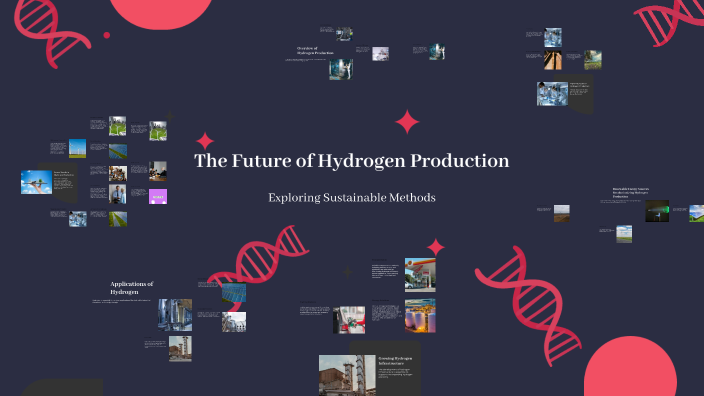Open the wind farm roadside photo, right cluster
This screenshot has height=396, width=704.
pyautogui.click(x=624, y=234)
